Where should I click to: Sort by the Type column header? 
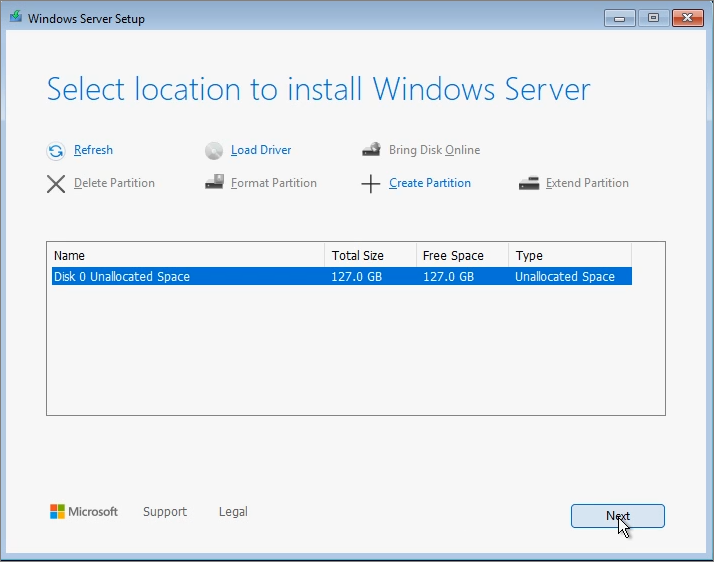point(570,255)
